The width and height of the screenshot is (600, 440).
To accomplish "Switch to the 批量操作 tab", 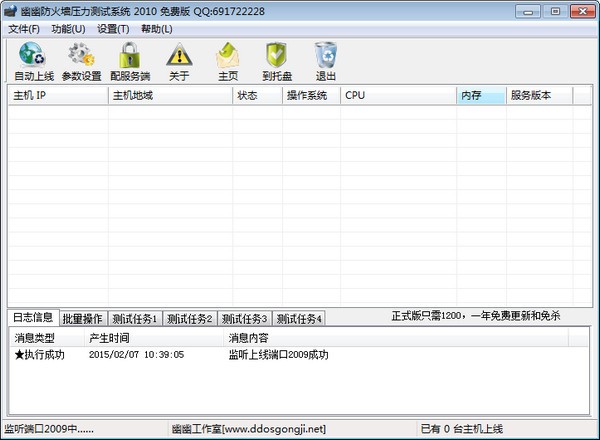I will pyautogui.click(x=82, y=318).
